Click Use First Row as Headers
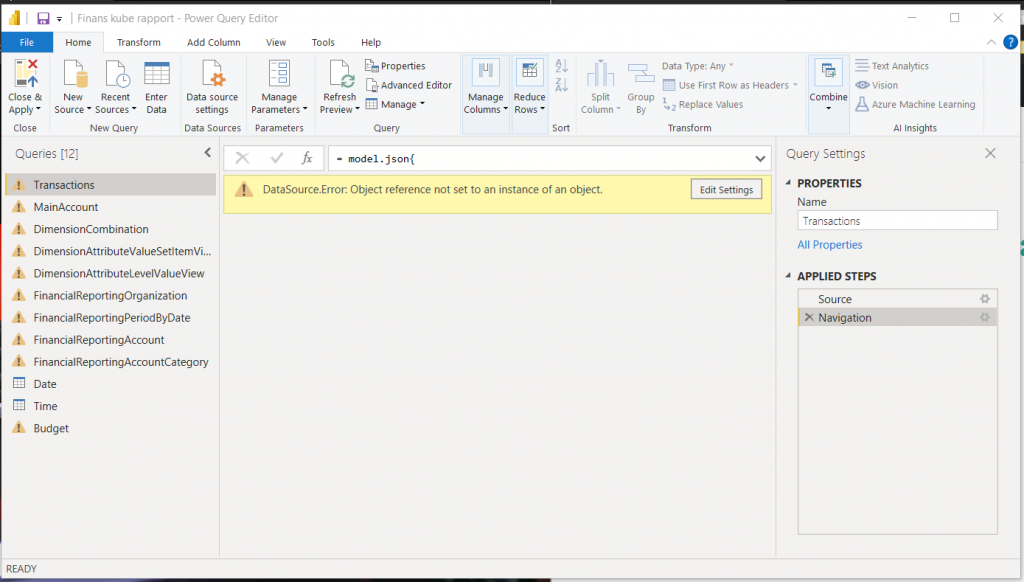 [x=730, y=85]
